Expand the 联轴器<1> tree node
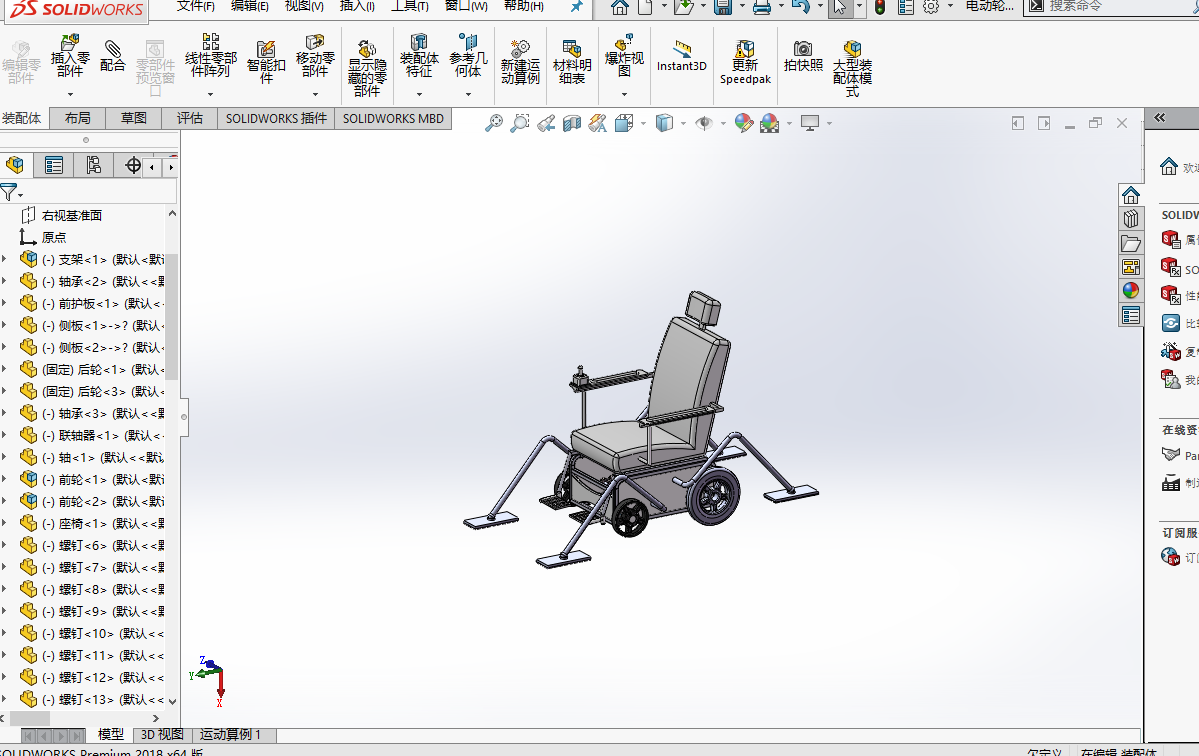 tap(5, 435)
